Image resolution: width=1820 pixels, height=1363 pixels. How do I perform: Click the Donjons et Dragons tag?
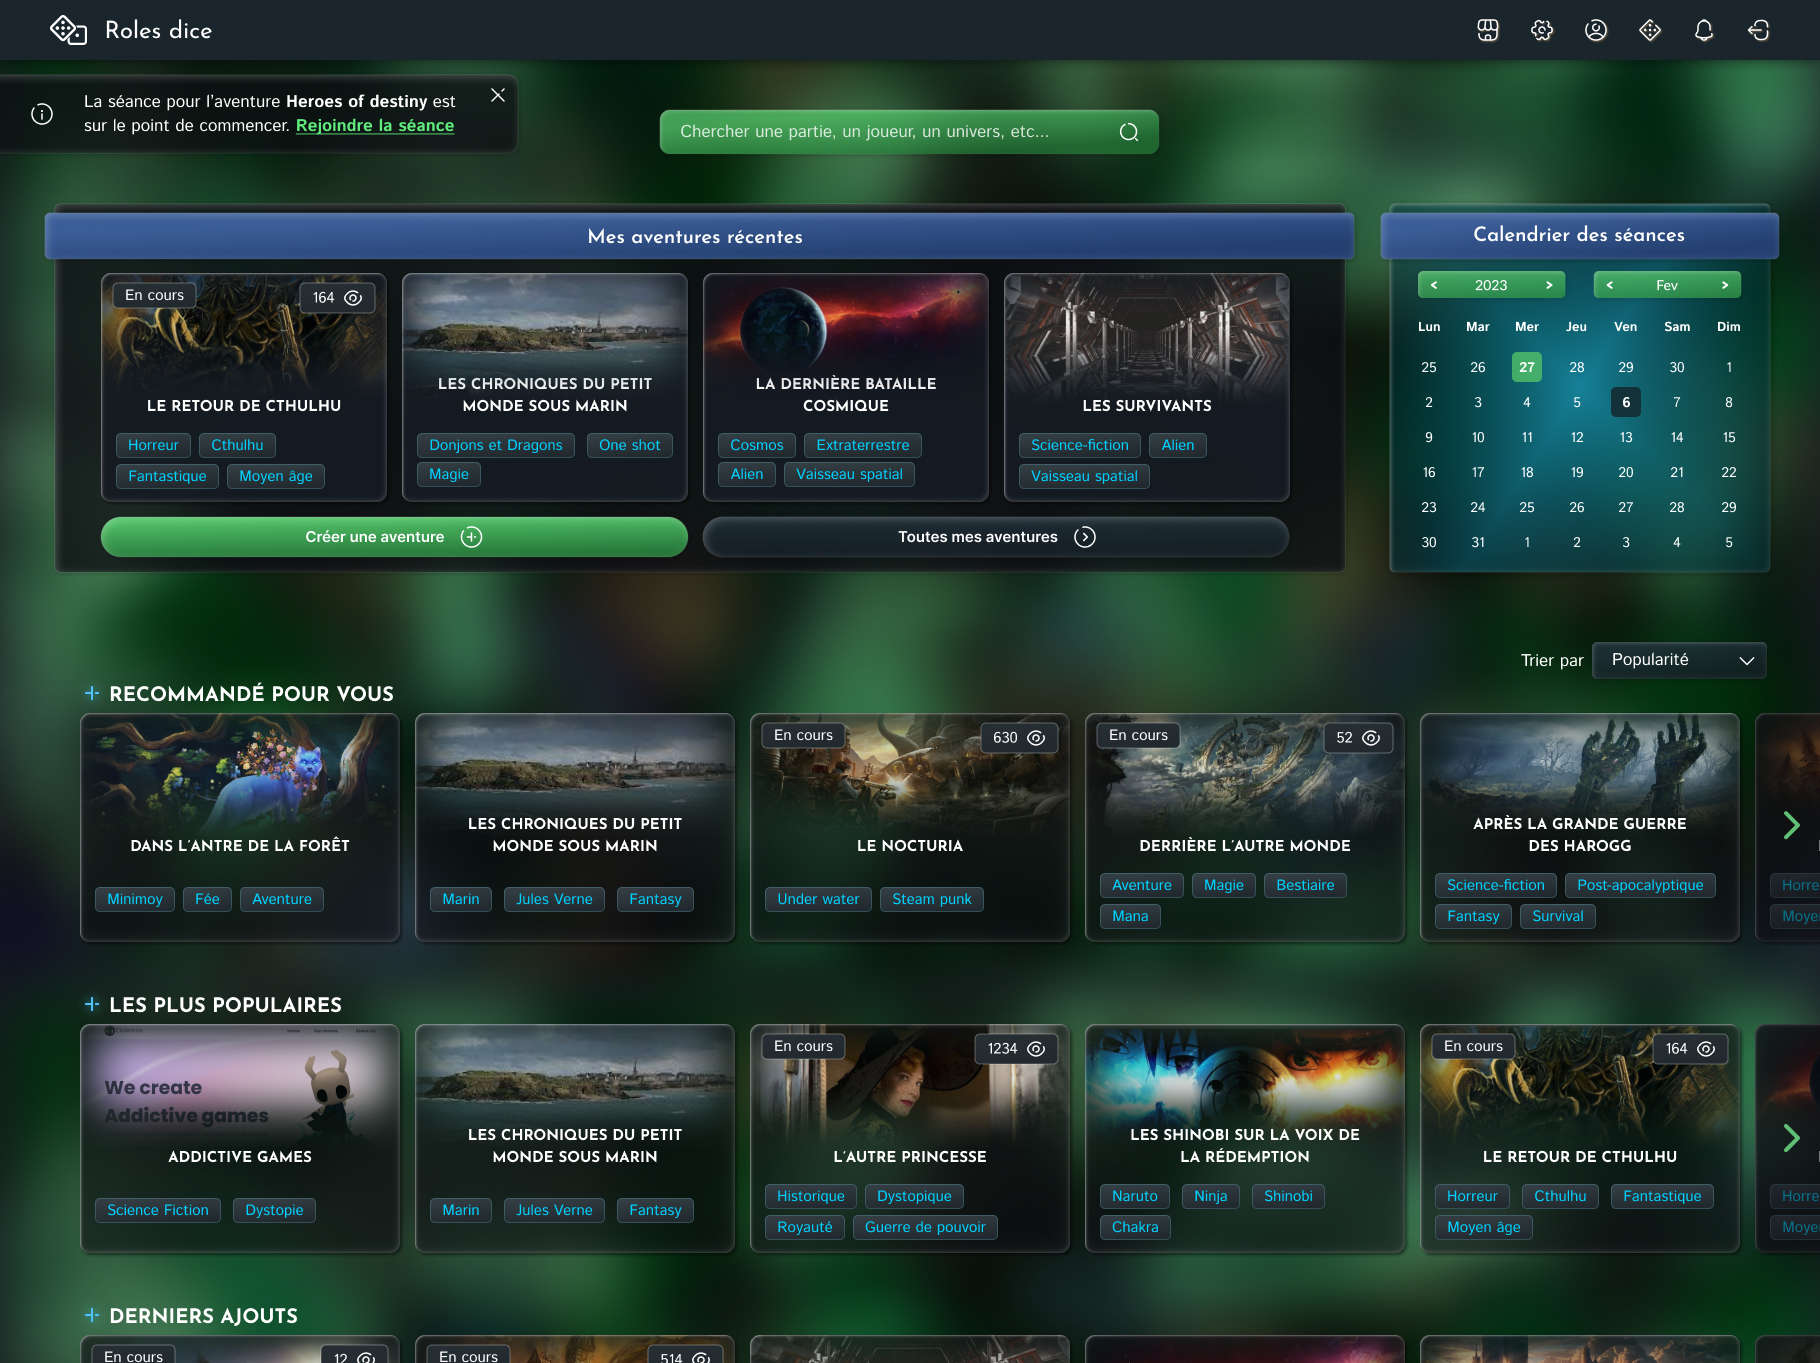[496, 445]
